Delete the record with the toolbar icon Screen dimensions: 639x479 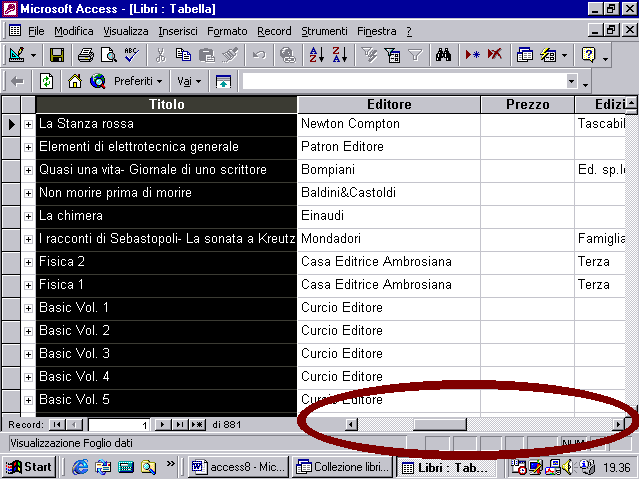coord(495,55)
